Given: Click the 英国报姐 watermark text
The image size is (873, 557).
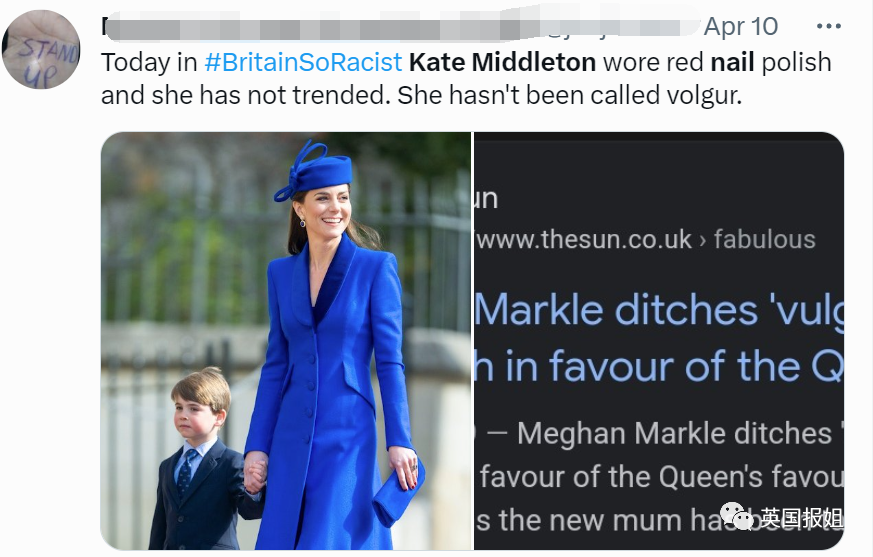Looking at the screenshot, I should click(x=800, y=518).
